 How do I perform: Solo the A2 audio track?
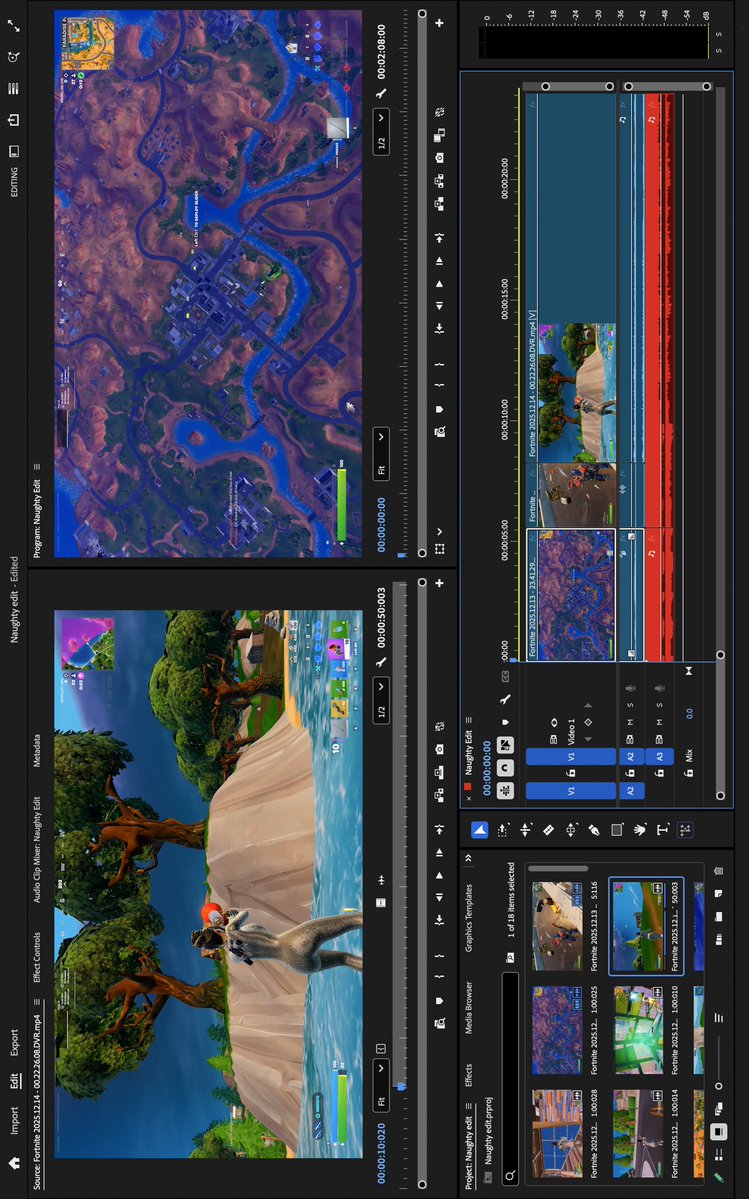631,705
